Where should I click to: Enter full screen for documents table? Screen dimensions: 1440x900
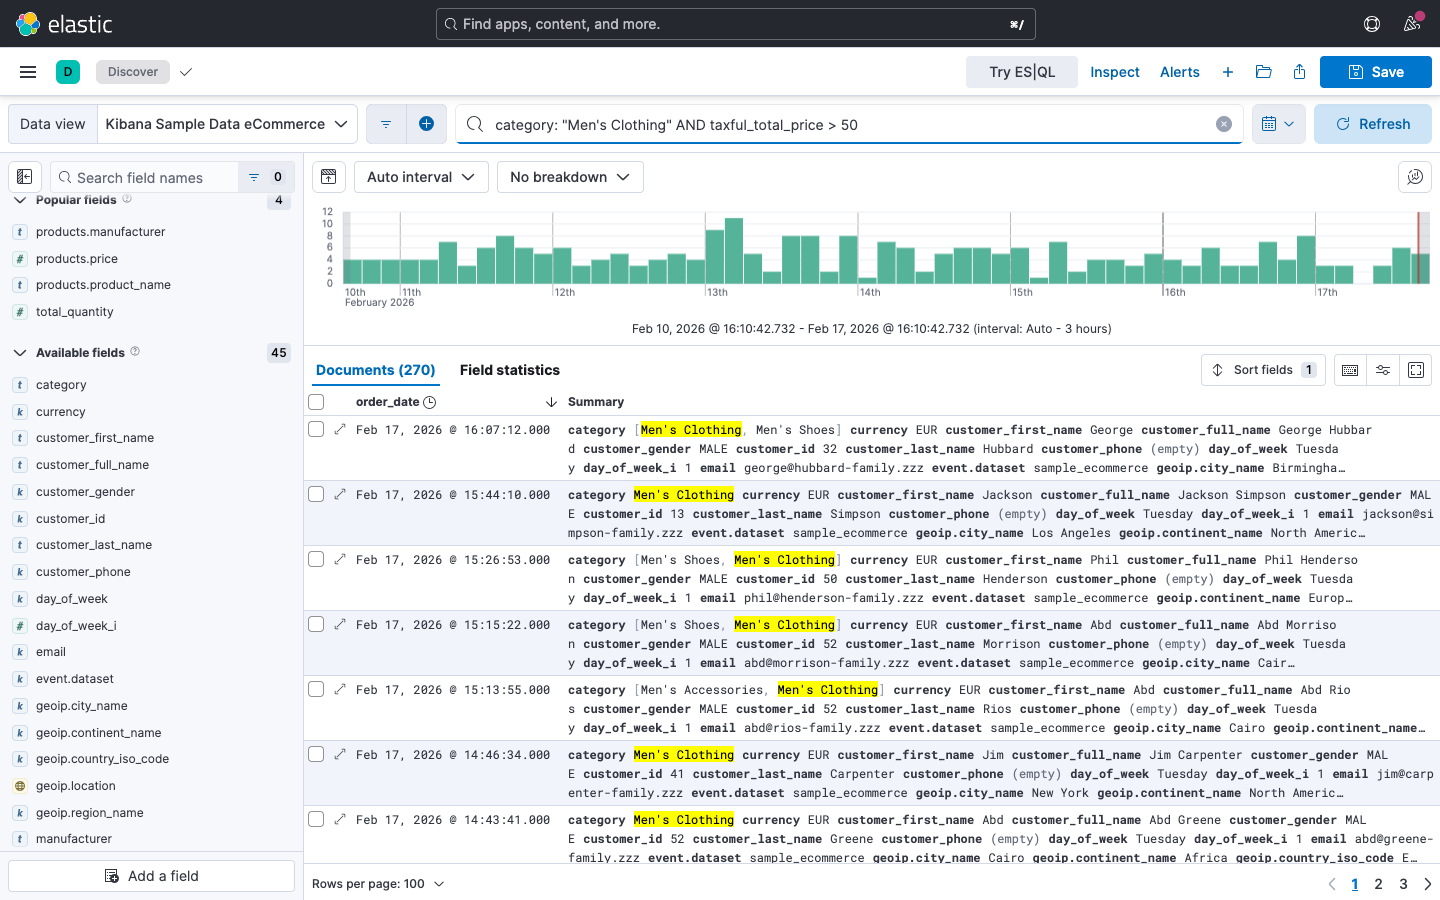[1415, 370]
